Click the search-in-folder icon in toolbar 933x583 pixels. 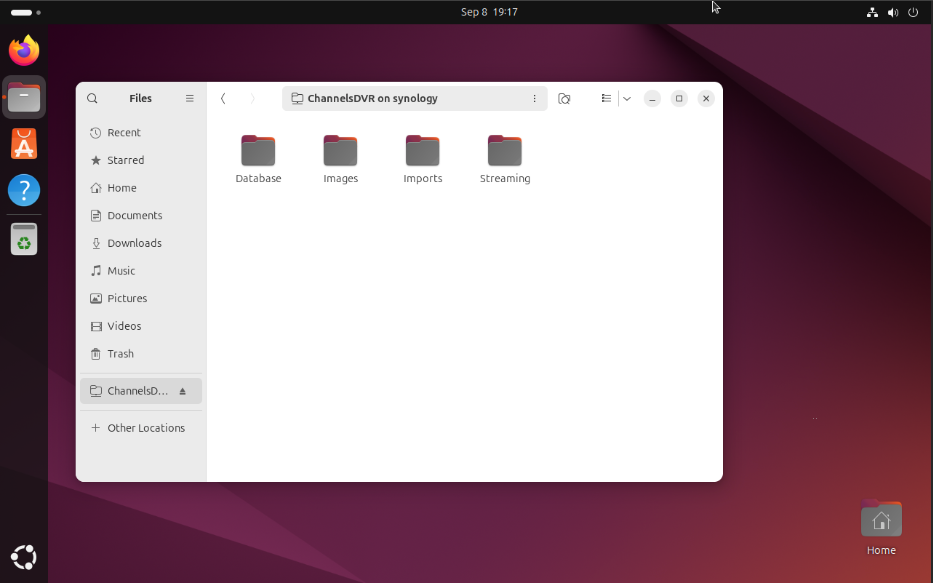click(x=564, y=99)
